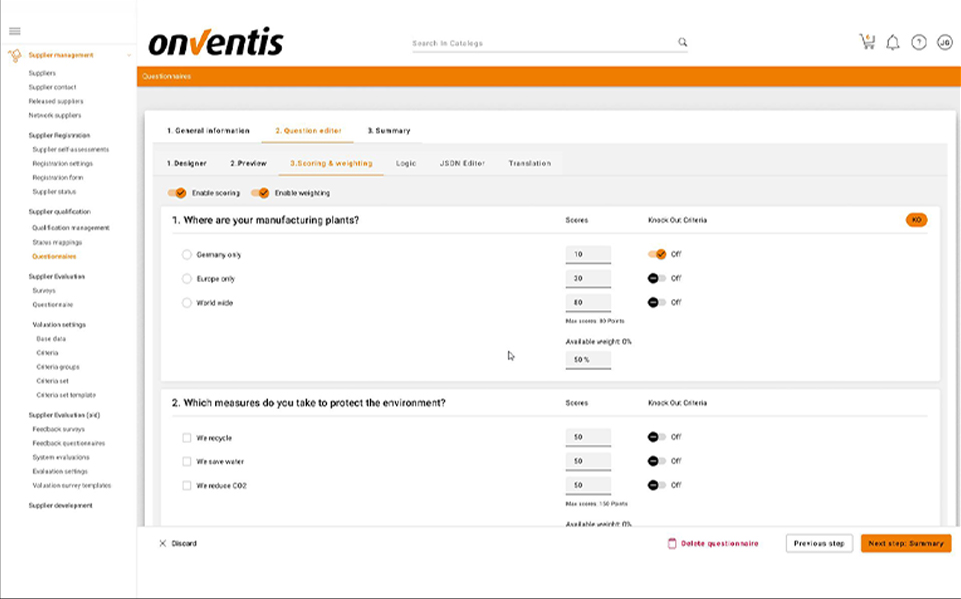Switch to the Logic tab

[405, 163]
